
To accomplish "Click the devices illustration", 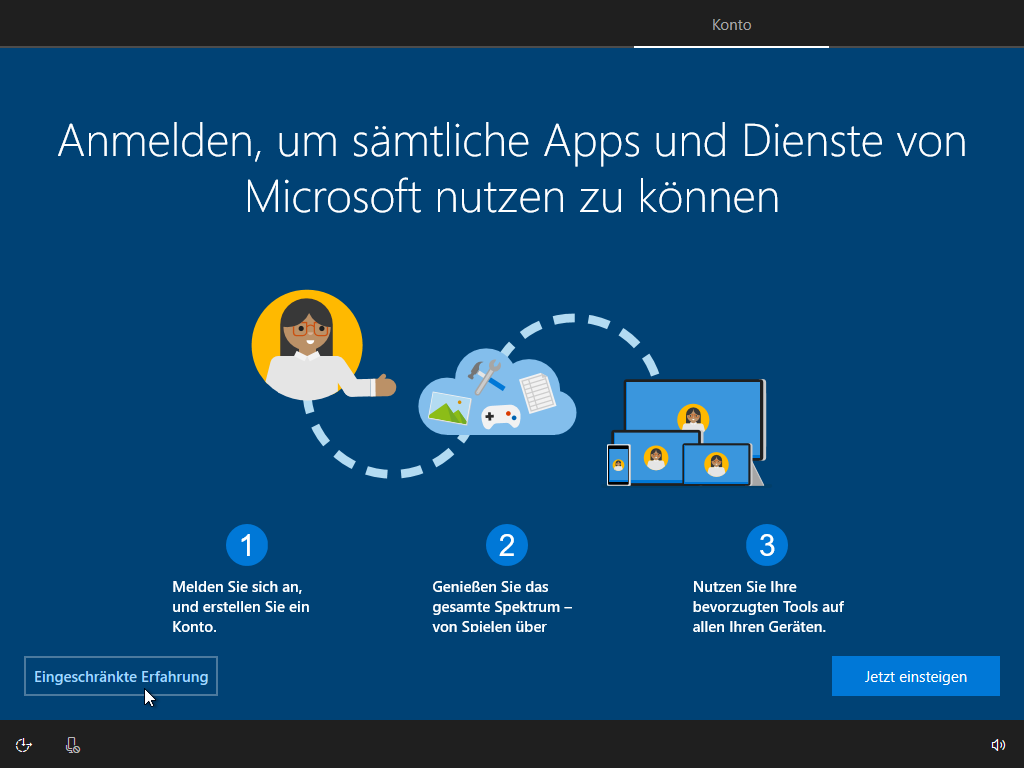I will [686, 432].
